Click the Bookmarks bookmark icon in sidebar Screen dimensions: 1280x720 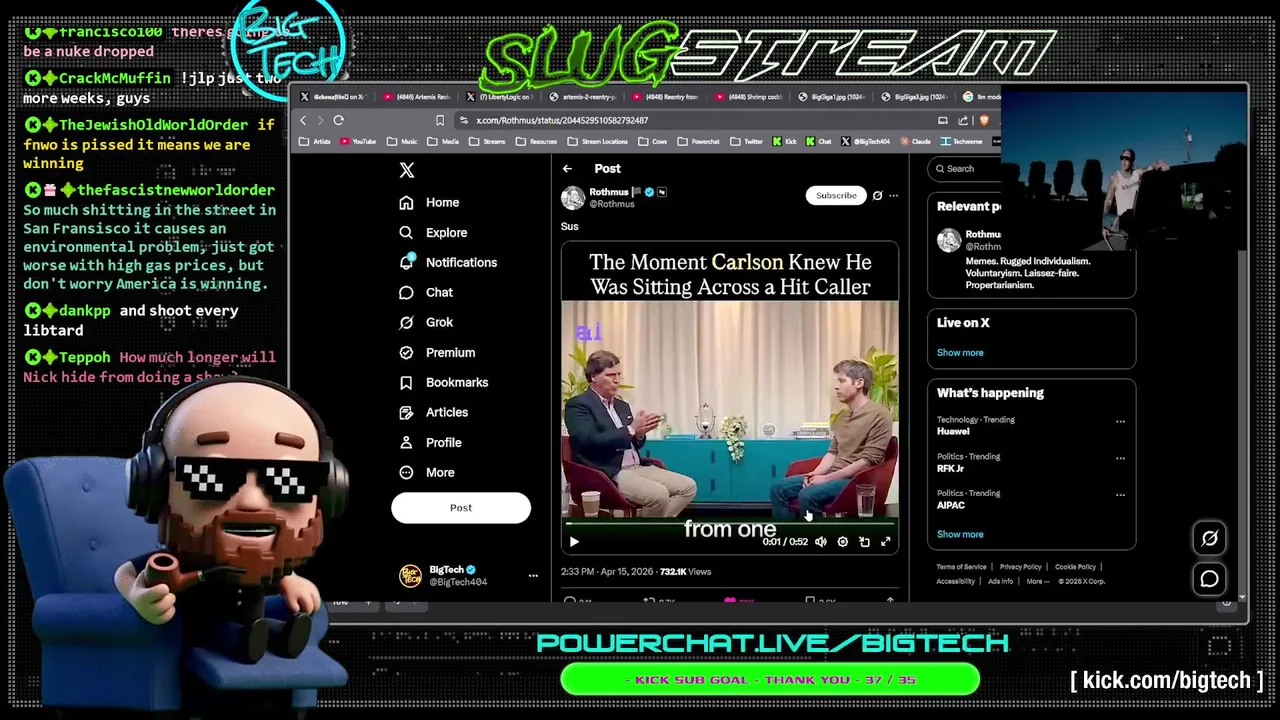pos(406,382)
